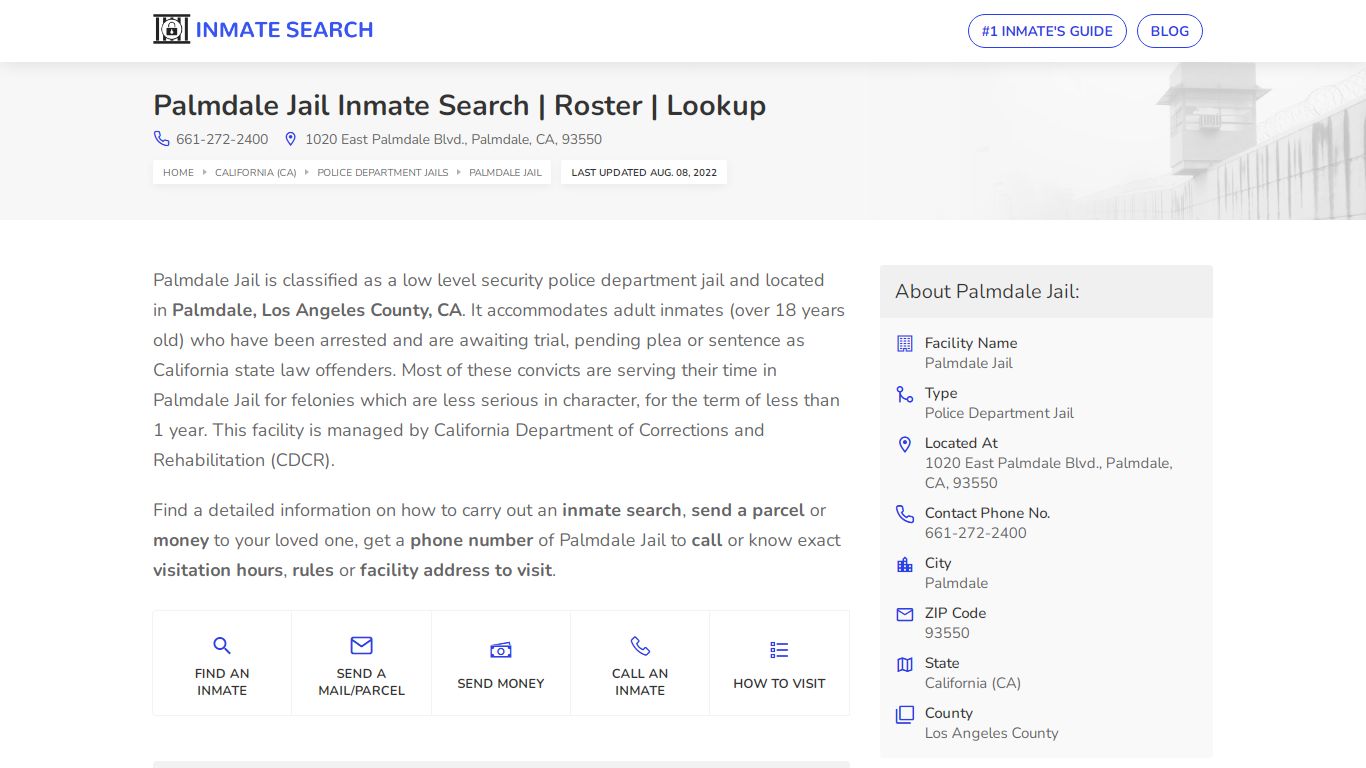Click the State map icon

[905, 664]
